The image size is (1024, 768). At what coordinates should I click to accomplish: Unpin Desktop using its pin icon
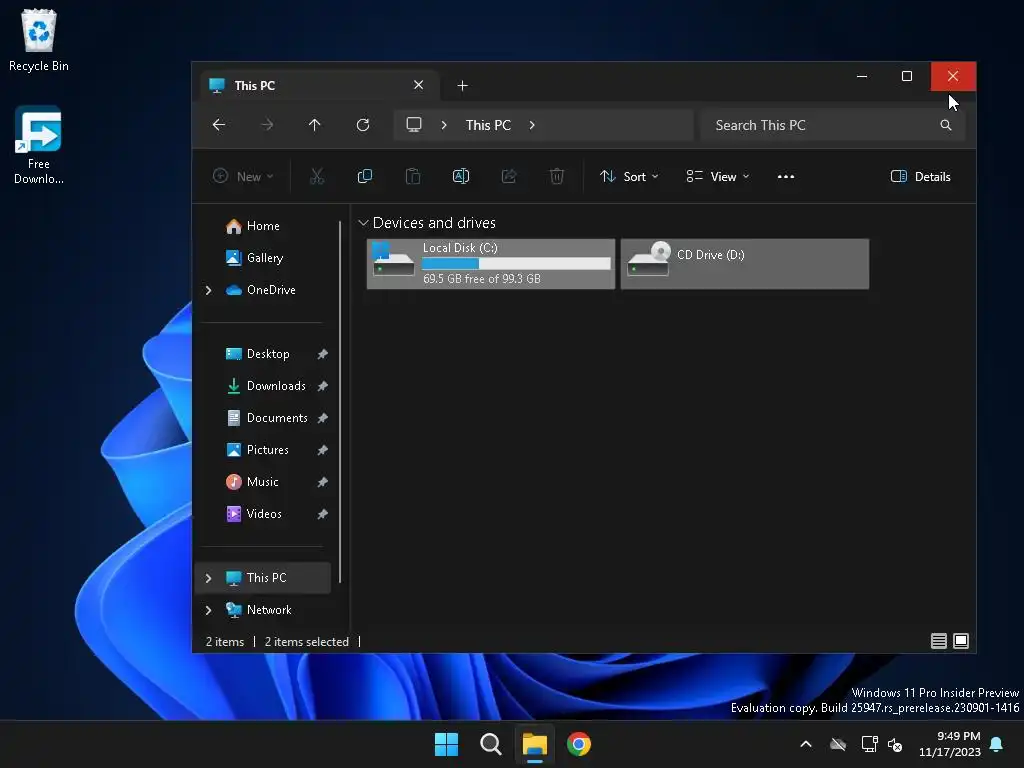pyautogui.click(x=323, y=354)
